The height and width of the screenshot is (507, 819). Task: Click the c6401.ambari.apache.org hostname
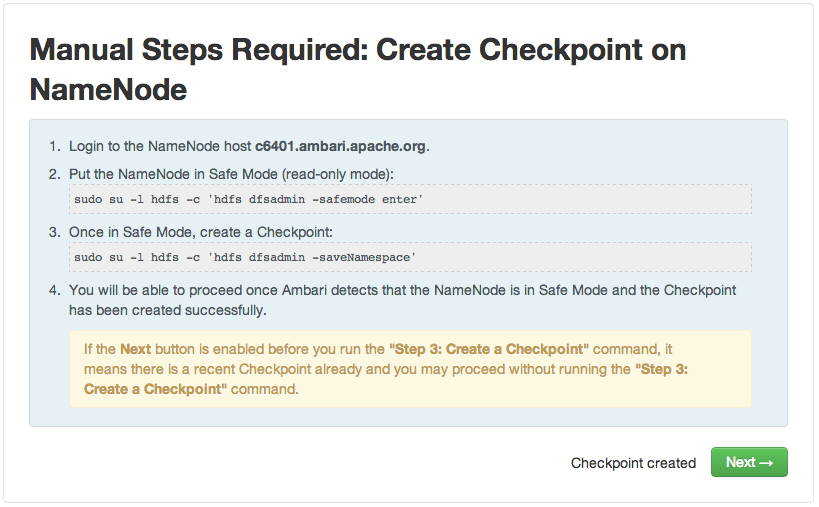[x=340, y=146]
